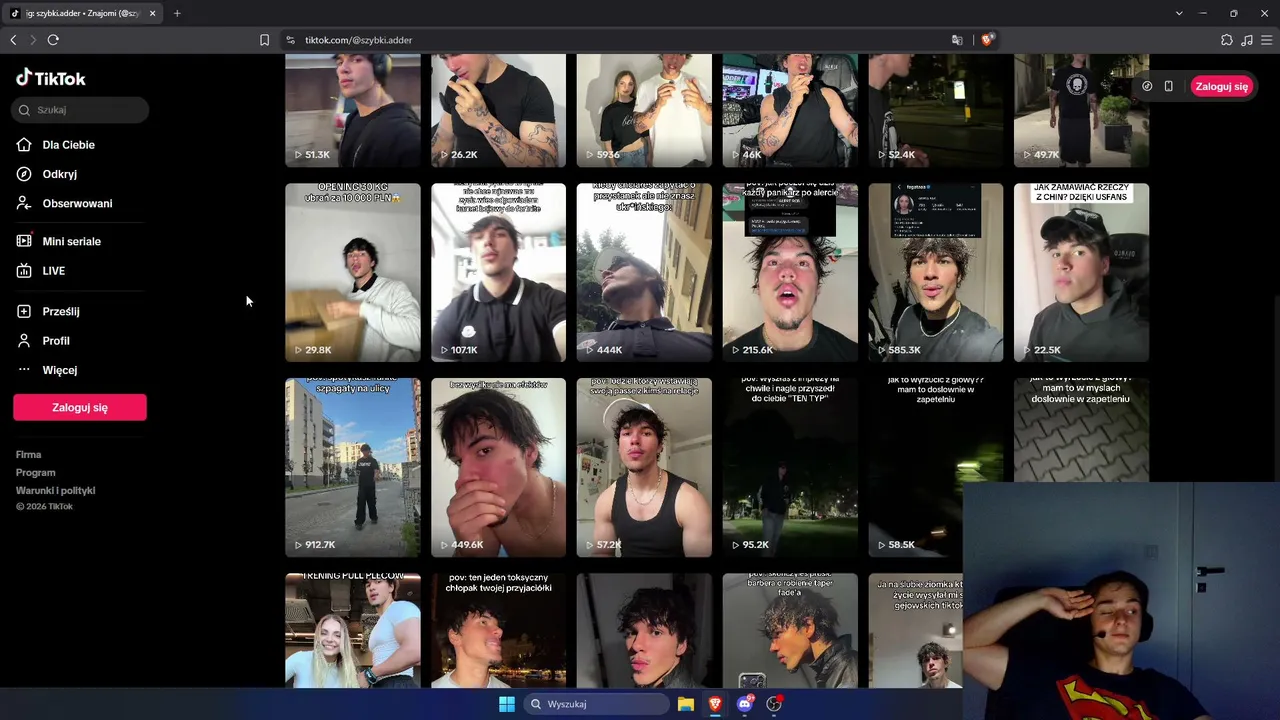Go back in browser history

click(x=13, y=40)
